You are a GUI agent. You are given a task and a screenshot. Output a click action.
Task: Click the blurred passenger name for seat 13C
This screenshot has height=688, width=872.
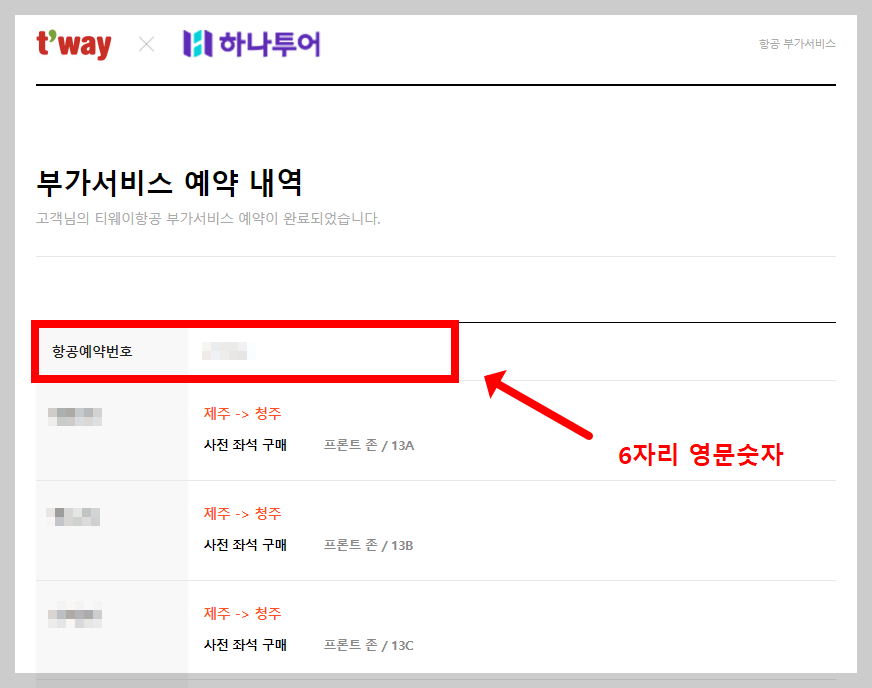(75, 617)
